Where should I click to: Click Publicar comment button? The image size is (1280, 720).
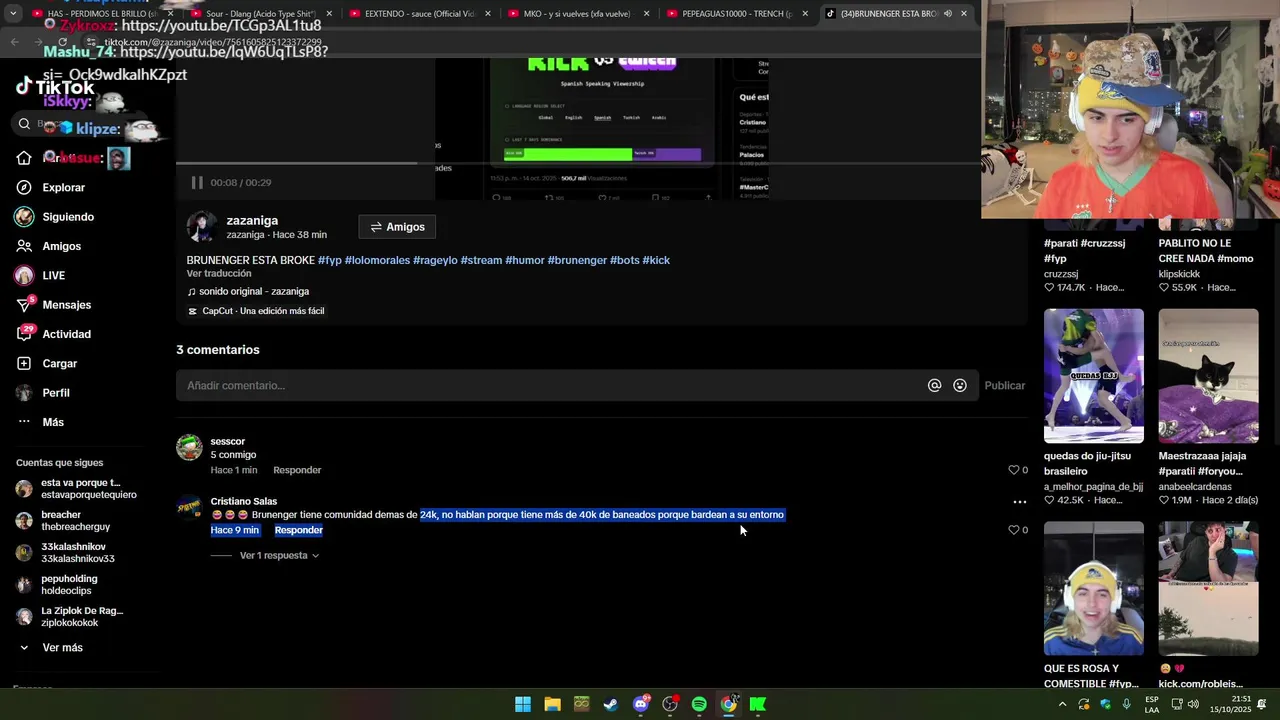click(1004, 385)
